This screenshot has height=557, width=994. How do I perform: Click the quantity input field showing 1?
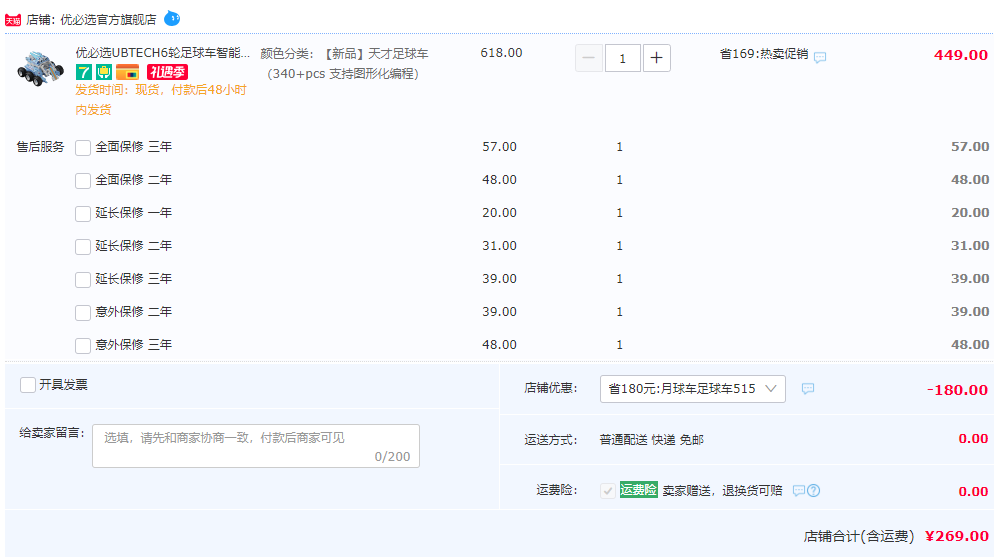[x=623, y=58]
